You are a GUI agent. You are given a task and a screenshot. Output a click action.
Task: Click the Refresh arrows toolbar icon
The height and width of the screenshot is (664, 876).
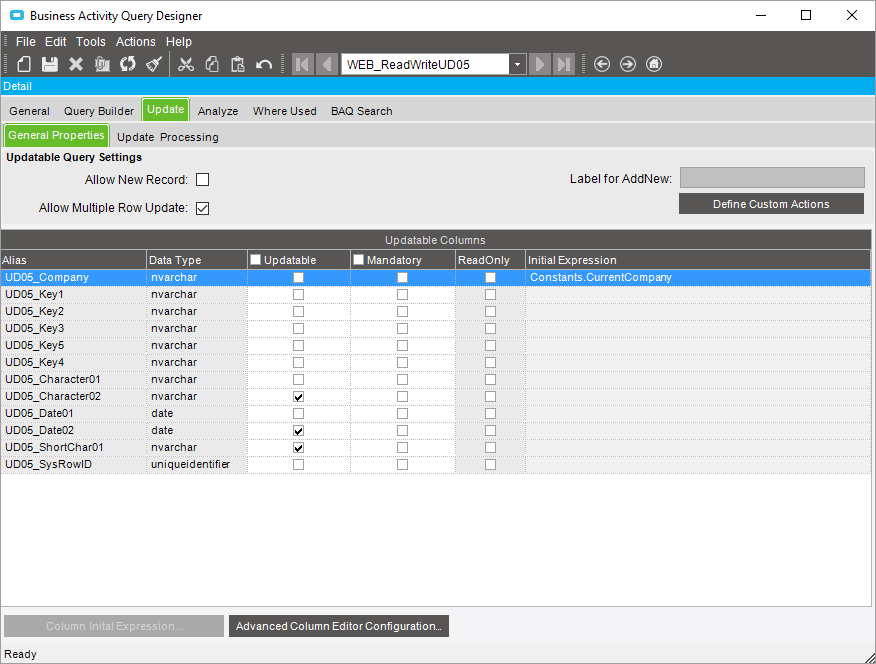click(x=128, y=64)
